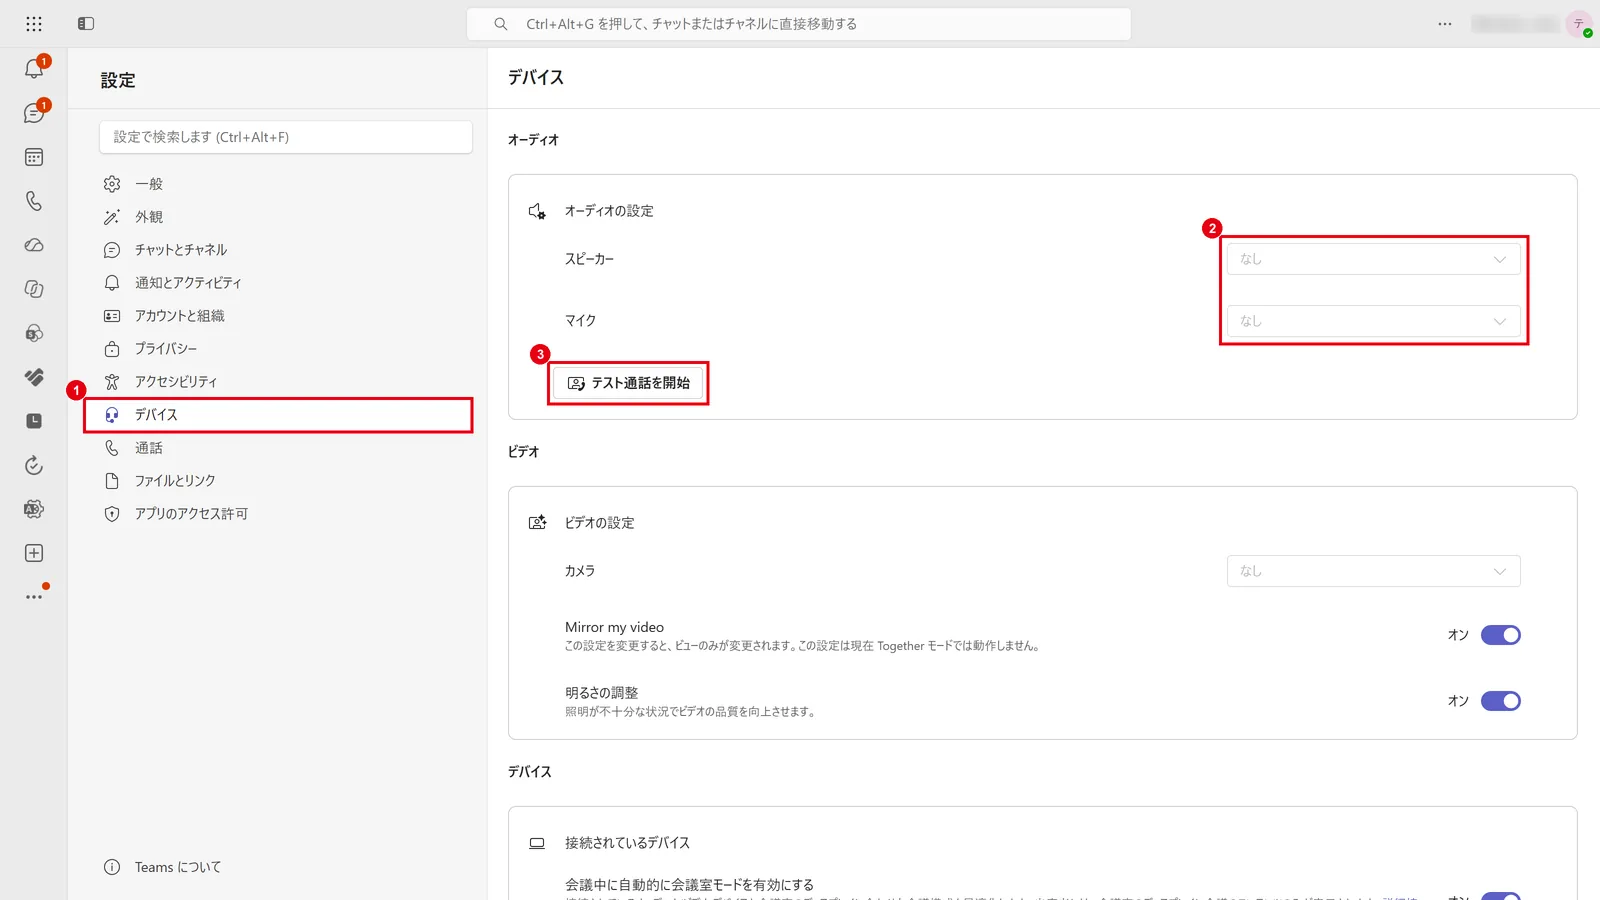Image resolution: width=1600 pixels, height=900 pixels.
Task: Open the スピーカー dropdown
Action: tap(1374, 259)
